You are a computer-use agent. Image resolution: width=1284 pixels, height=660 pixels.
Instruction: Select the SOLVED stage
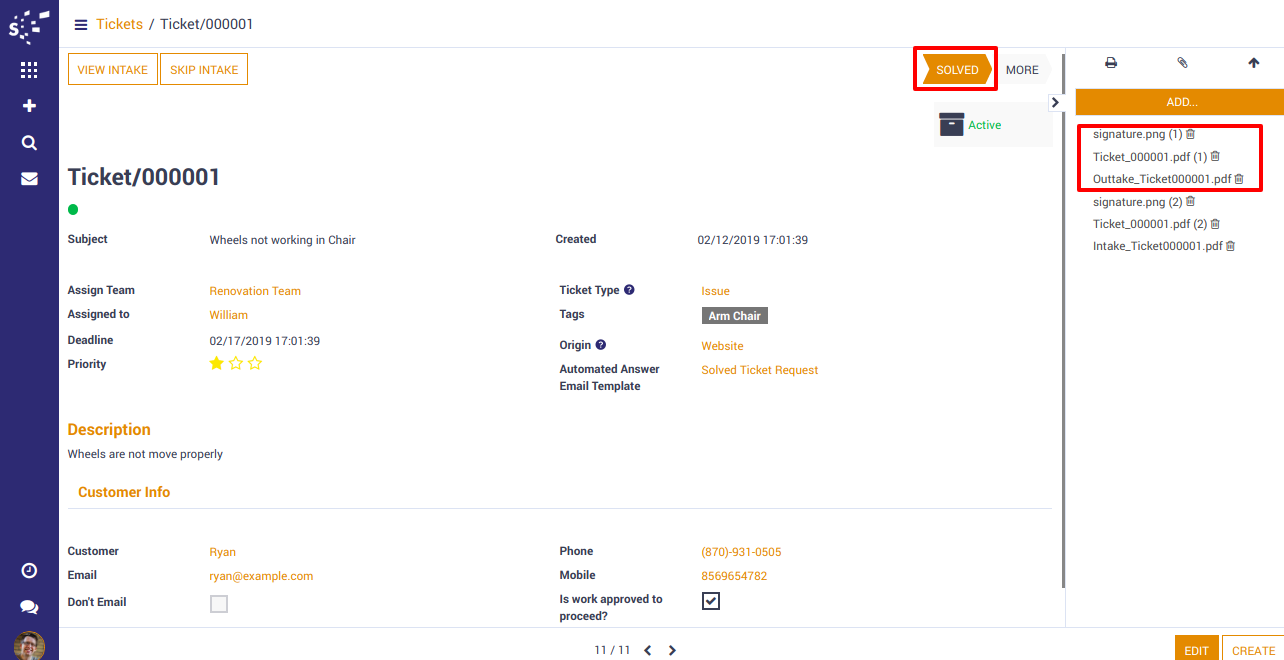tap(956, 70)
